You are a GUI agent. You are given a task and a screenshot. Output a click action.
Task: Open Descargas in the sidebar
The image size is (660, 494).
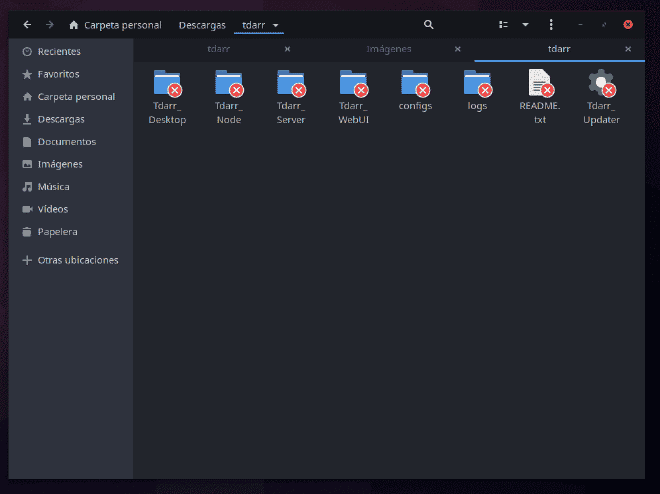click(x=71, y=119)
